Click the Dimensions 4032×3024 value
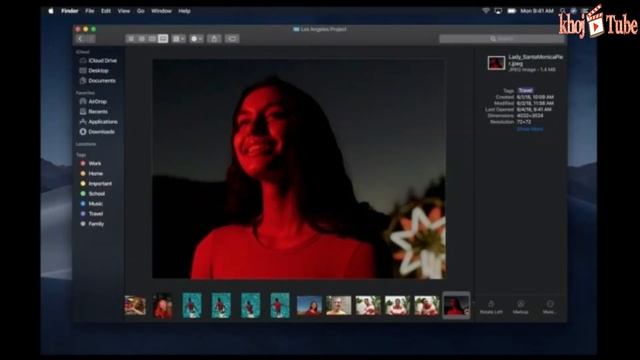 (530, 116)
